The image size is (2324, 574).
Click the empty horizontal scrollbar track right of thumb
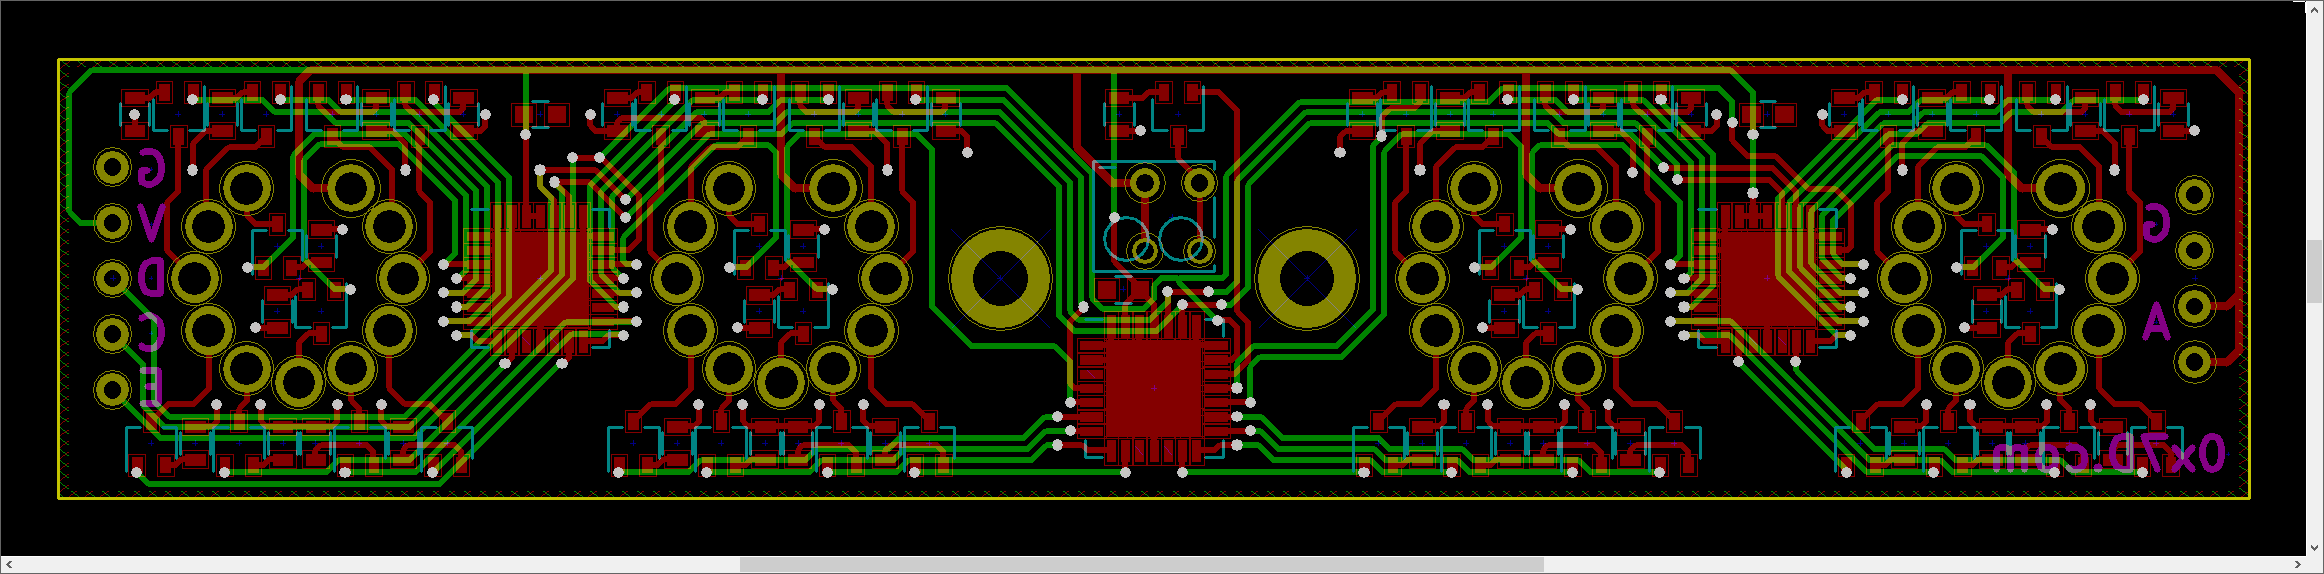pyautogui.click(x=1900, y=565)
